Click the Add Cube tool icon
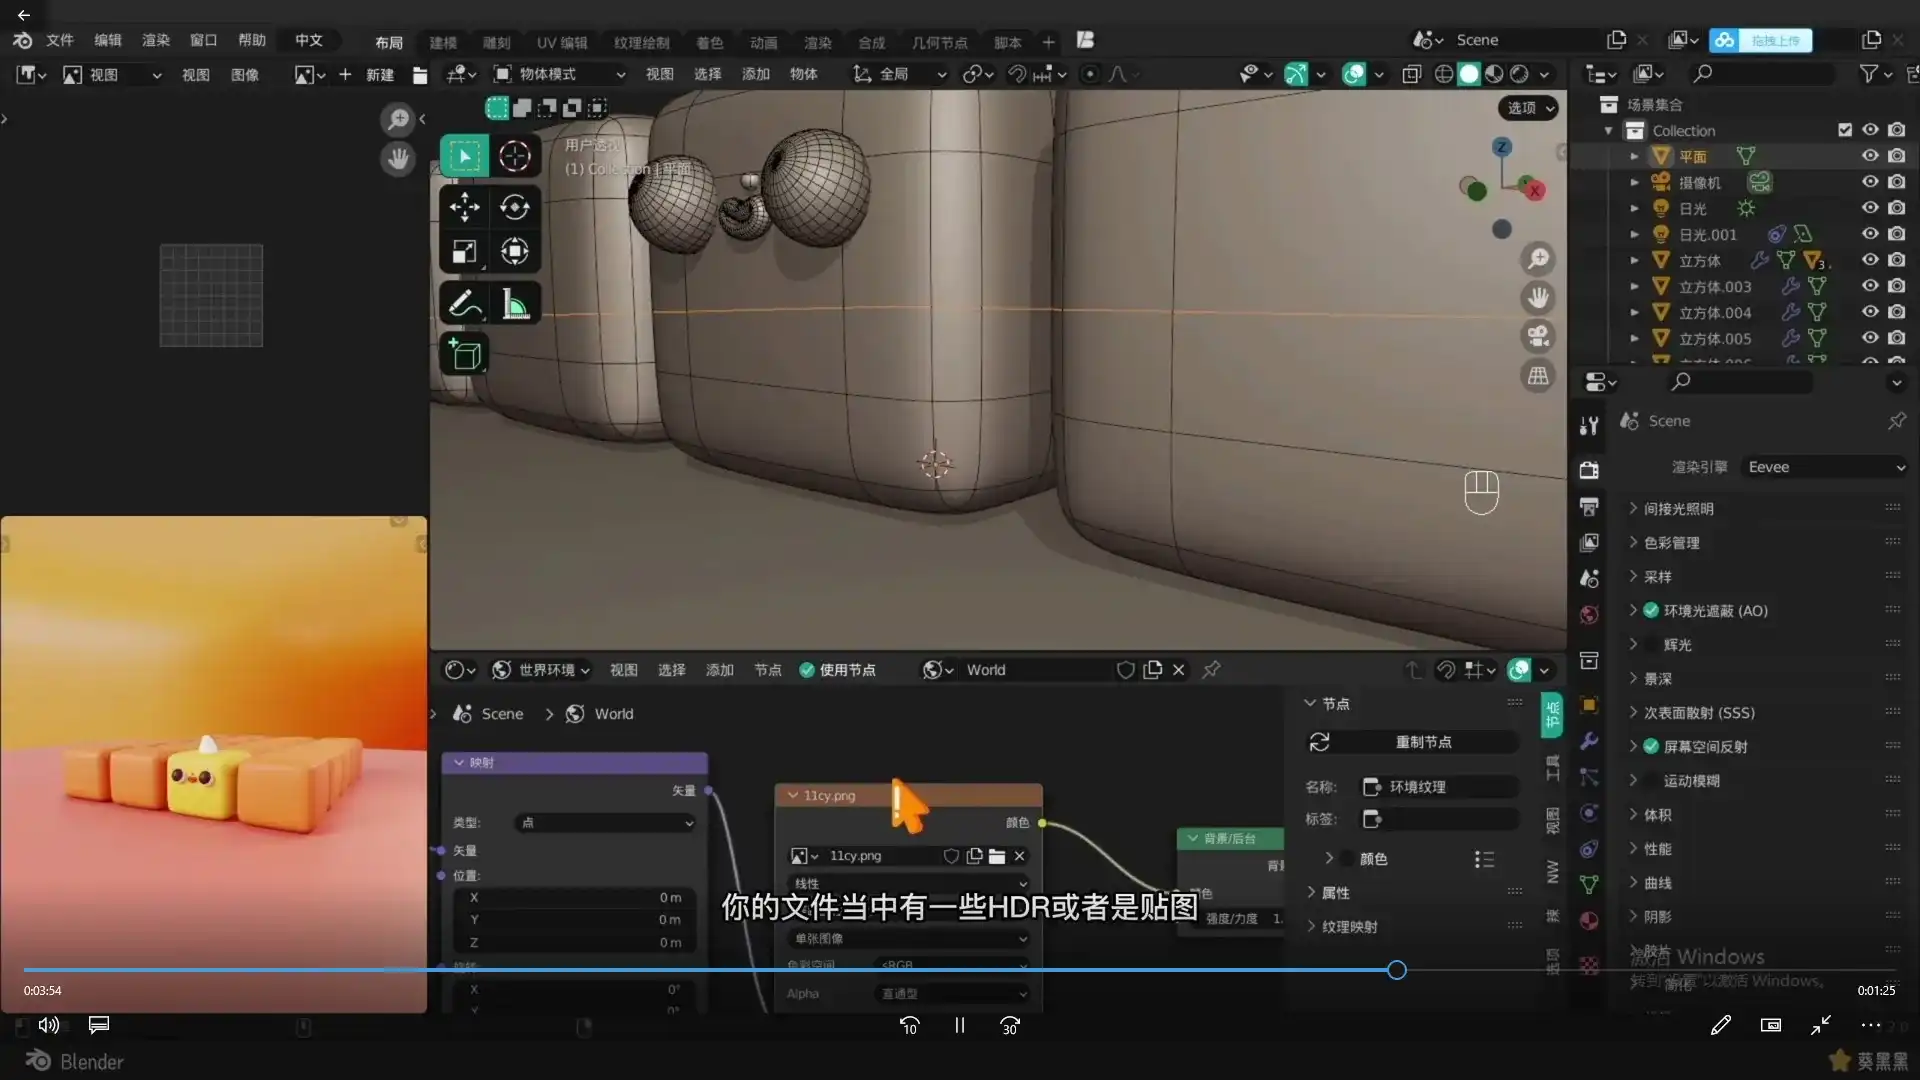This screenshot has height=1080, width=1920. 464,355
